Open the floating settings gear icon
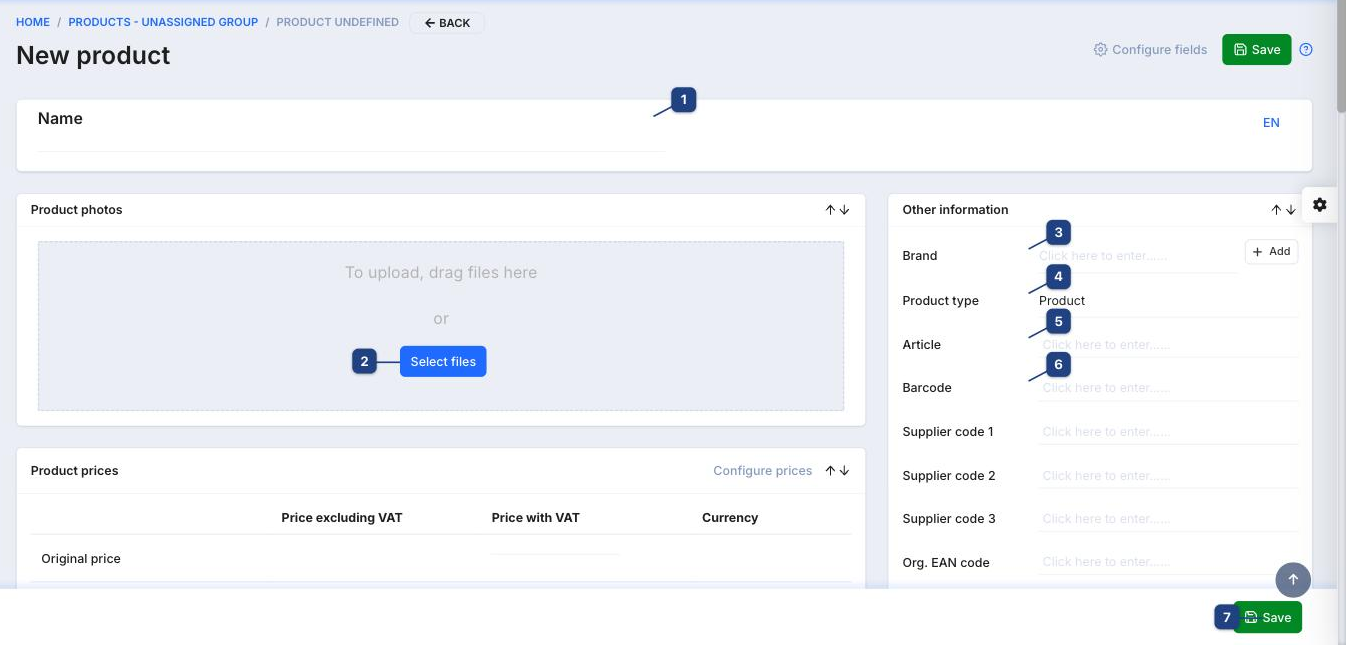Screen dimensions: 1346x645 tap(1320, 205)
